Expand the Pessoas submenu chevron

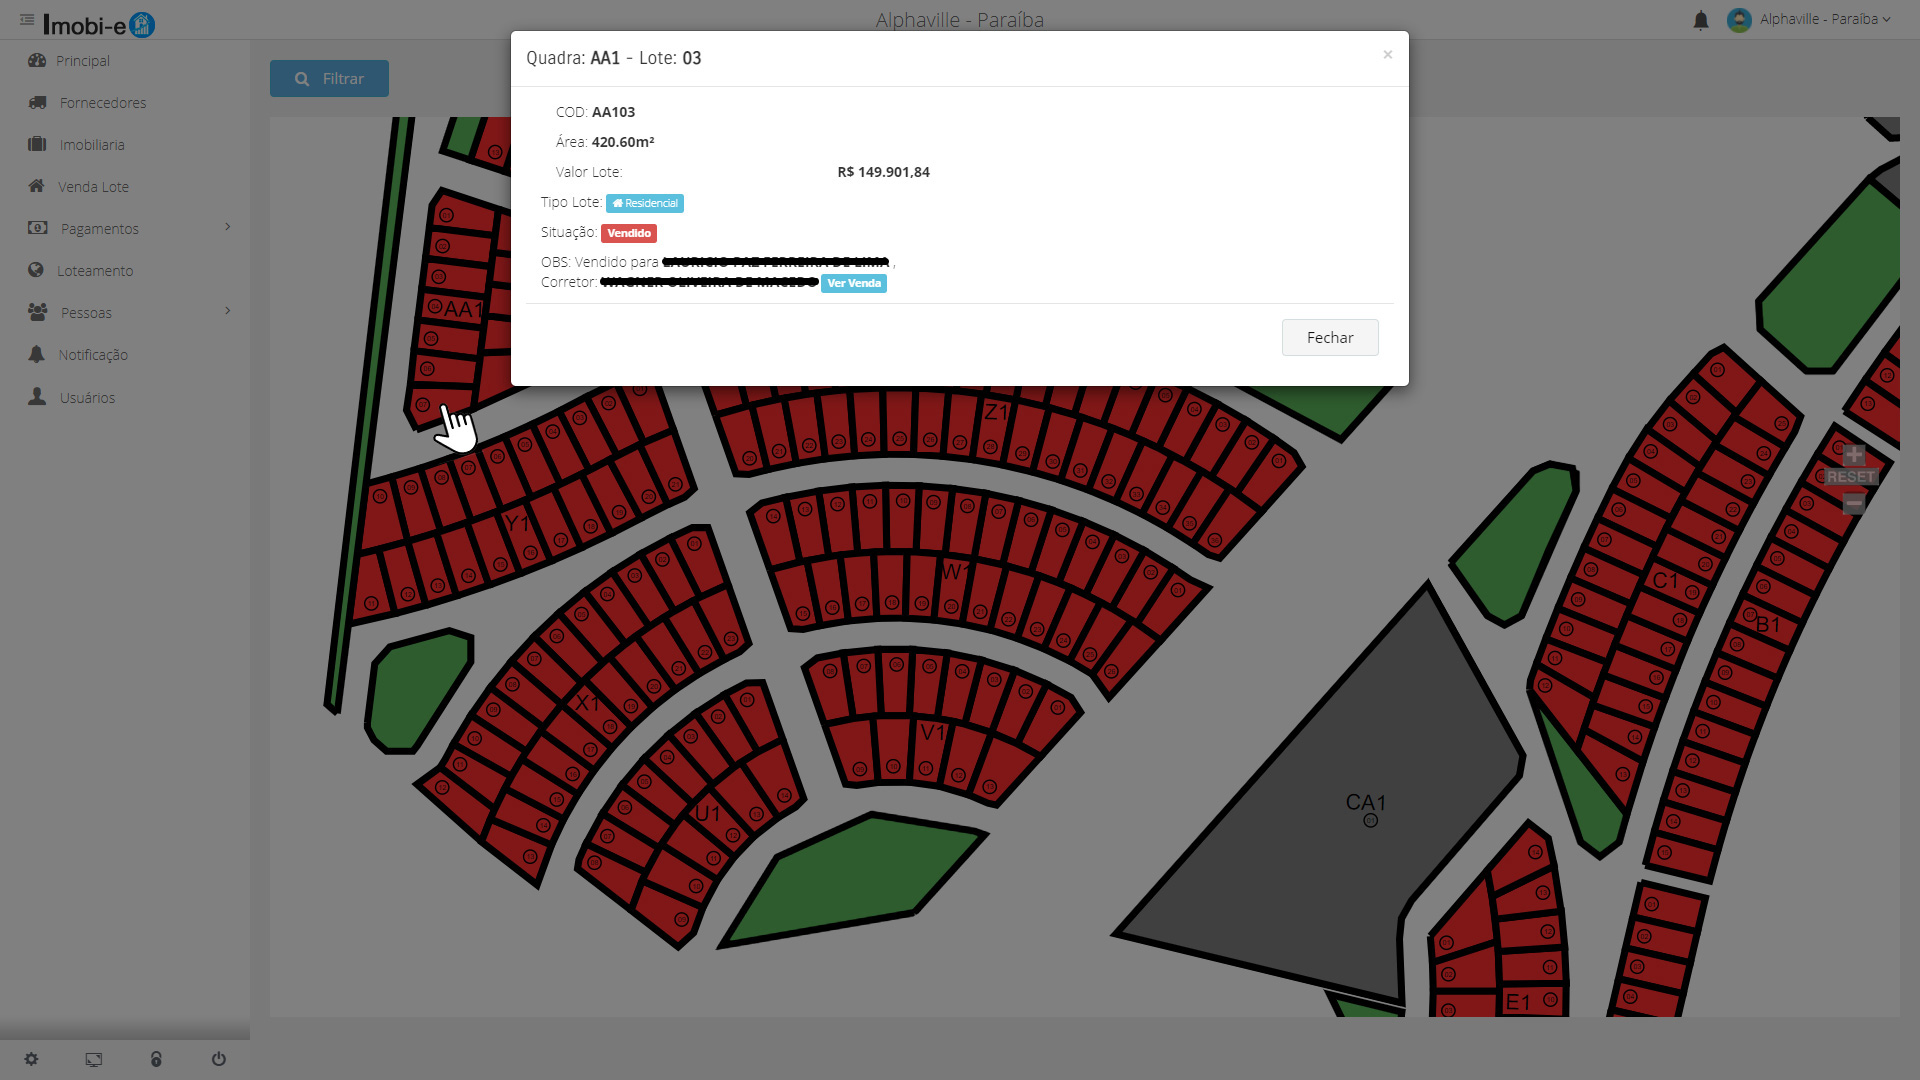pos(228,311)
